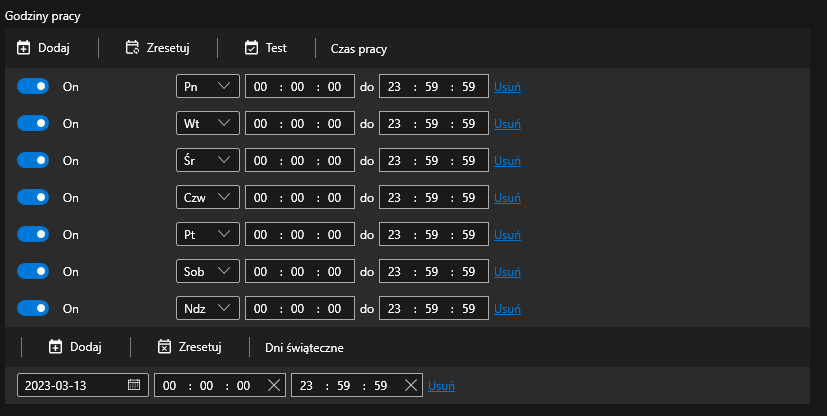
Task: Toggle off the Pn schedule switch
Action: [33, 86]
